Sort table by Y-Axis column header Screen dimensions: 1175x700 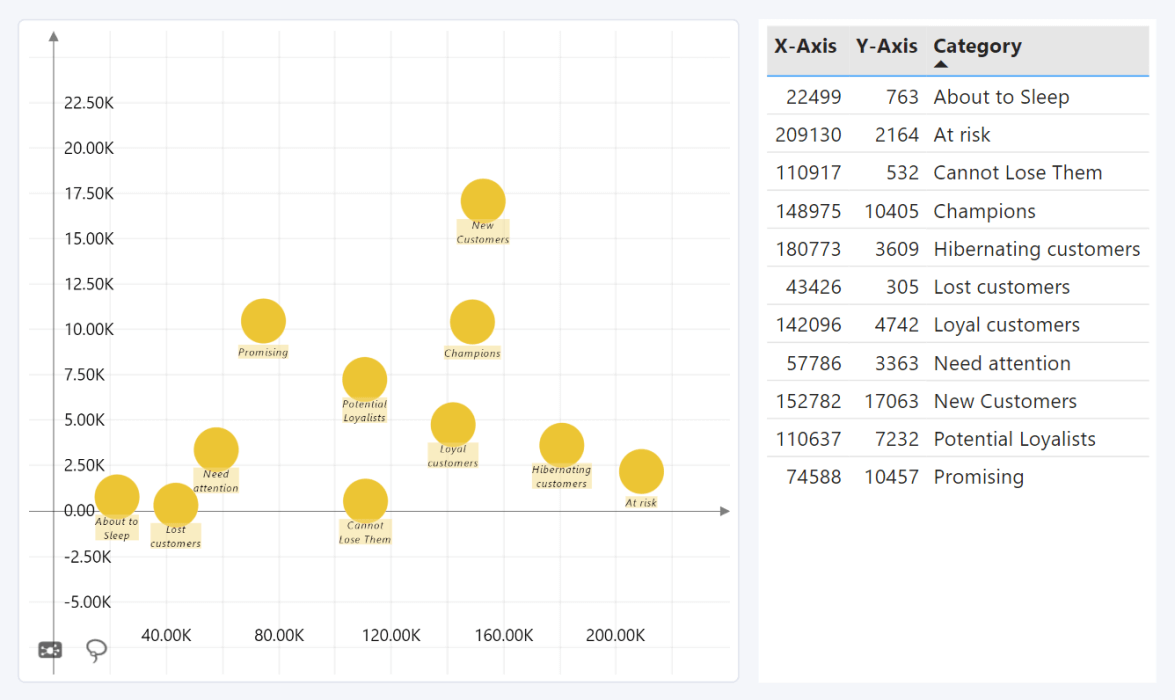[886, 46]
